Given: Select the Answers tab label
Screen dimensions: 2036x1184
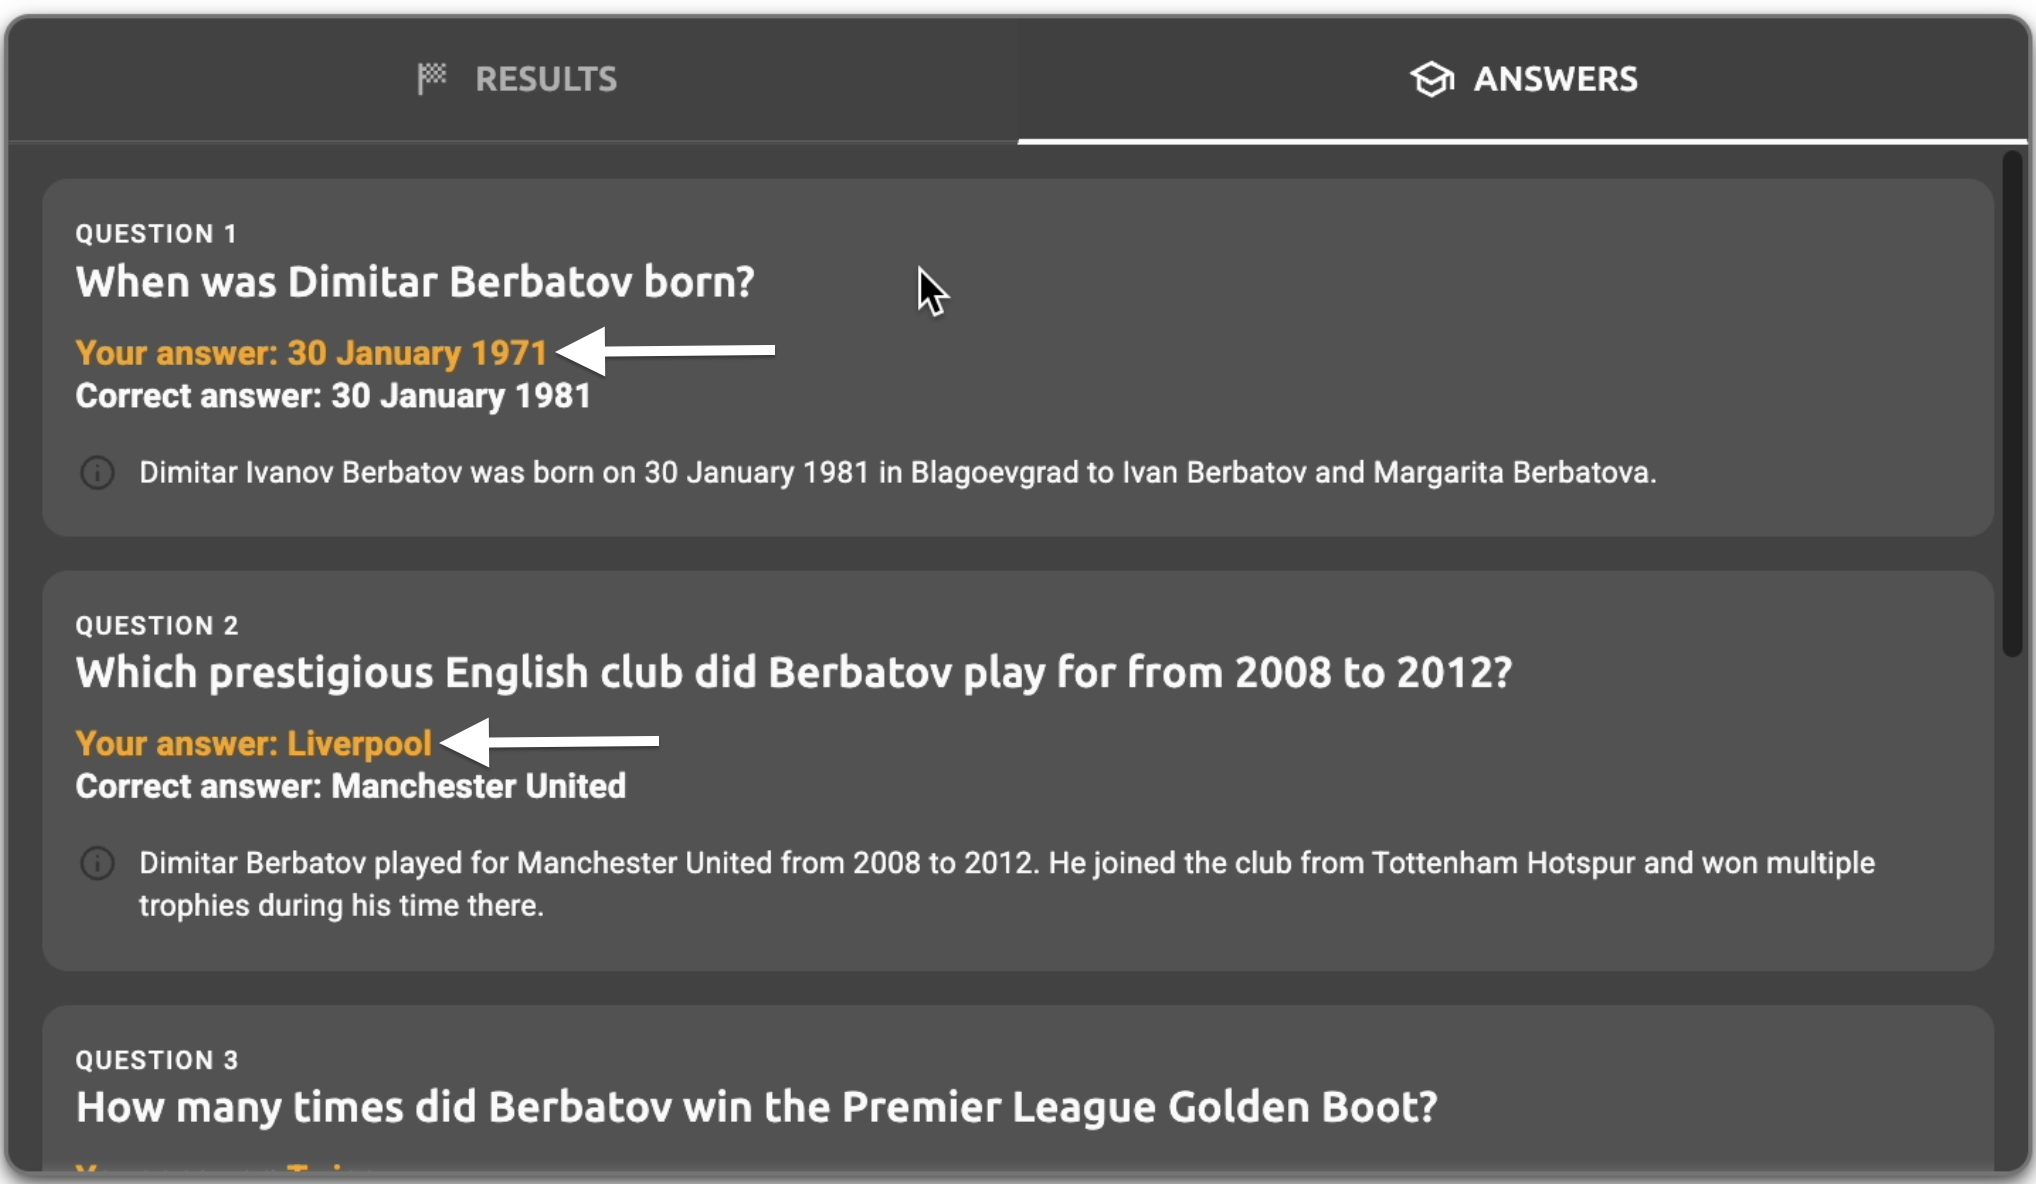Looking at the screenshot, I should point(1555,79).
